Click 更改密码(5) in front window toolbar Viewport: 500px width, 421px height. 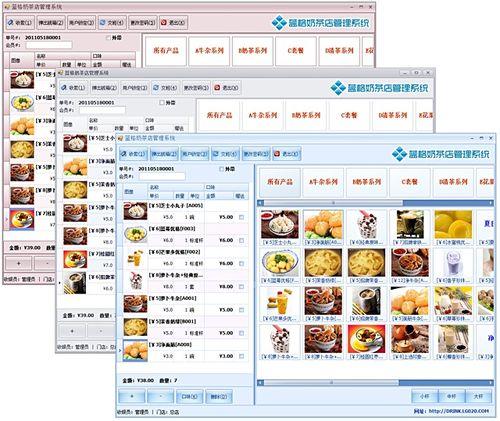pos(256,154)
